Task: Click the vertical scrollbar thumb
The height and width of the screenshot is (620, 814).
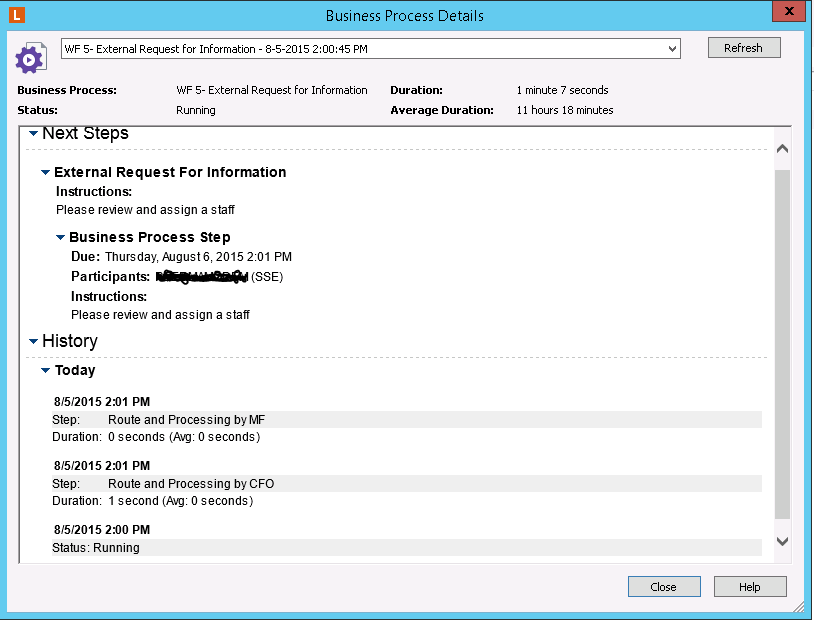Action: tap(782, 340)
